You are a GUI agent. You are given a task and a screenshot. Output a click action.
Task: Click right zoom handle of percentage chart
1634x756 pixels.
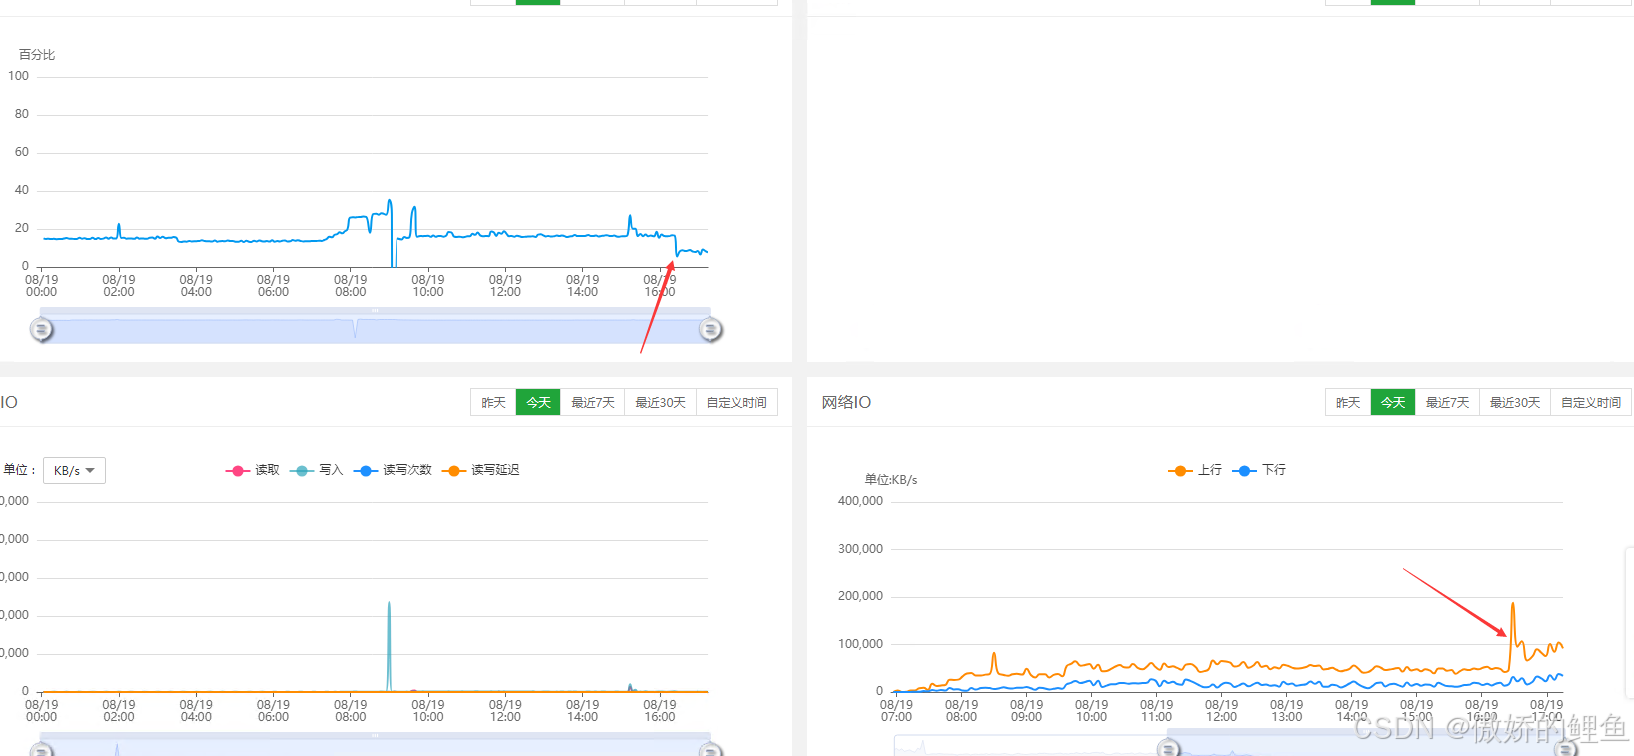[710, 329]
